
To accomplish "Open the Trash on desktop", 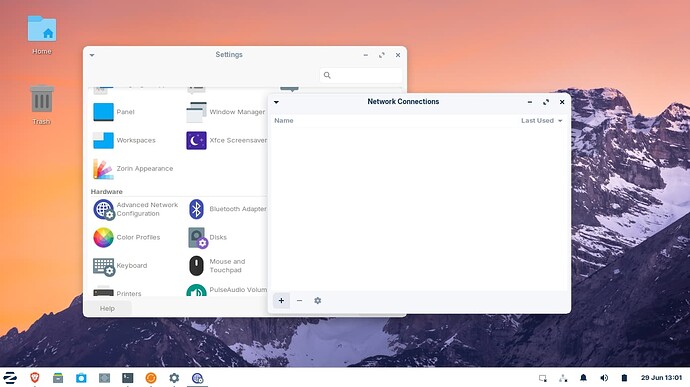I will (42, 105).
